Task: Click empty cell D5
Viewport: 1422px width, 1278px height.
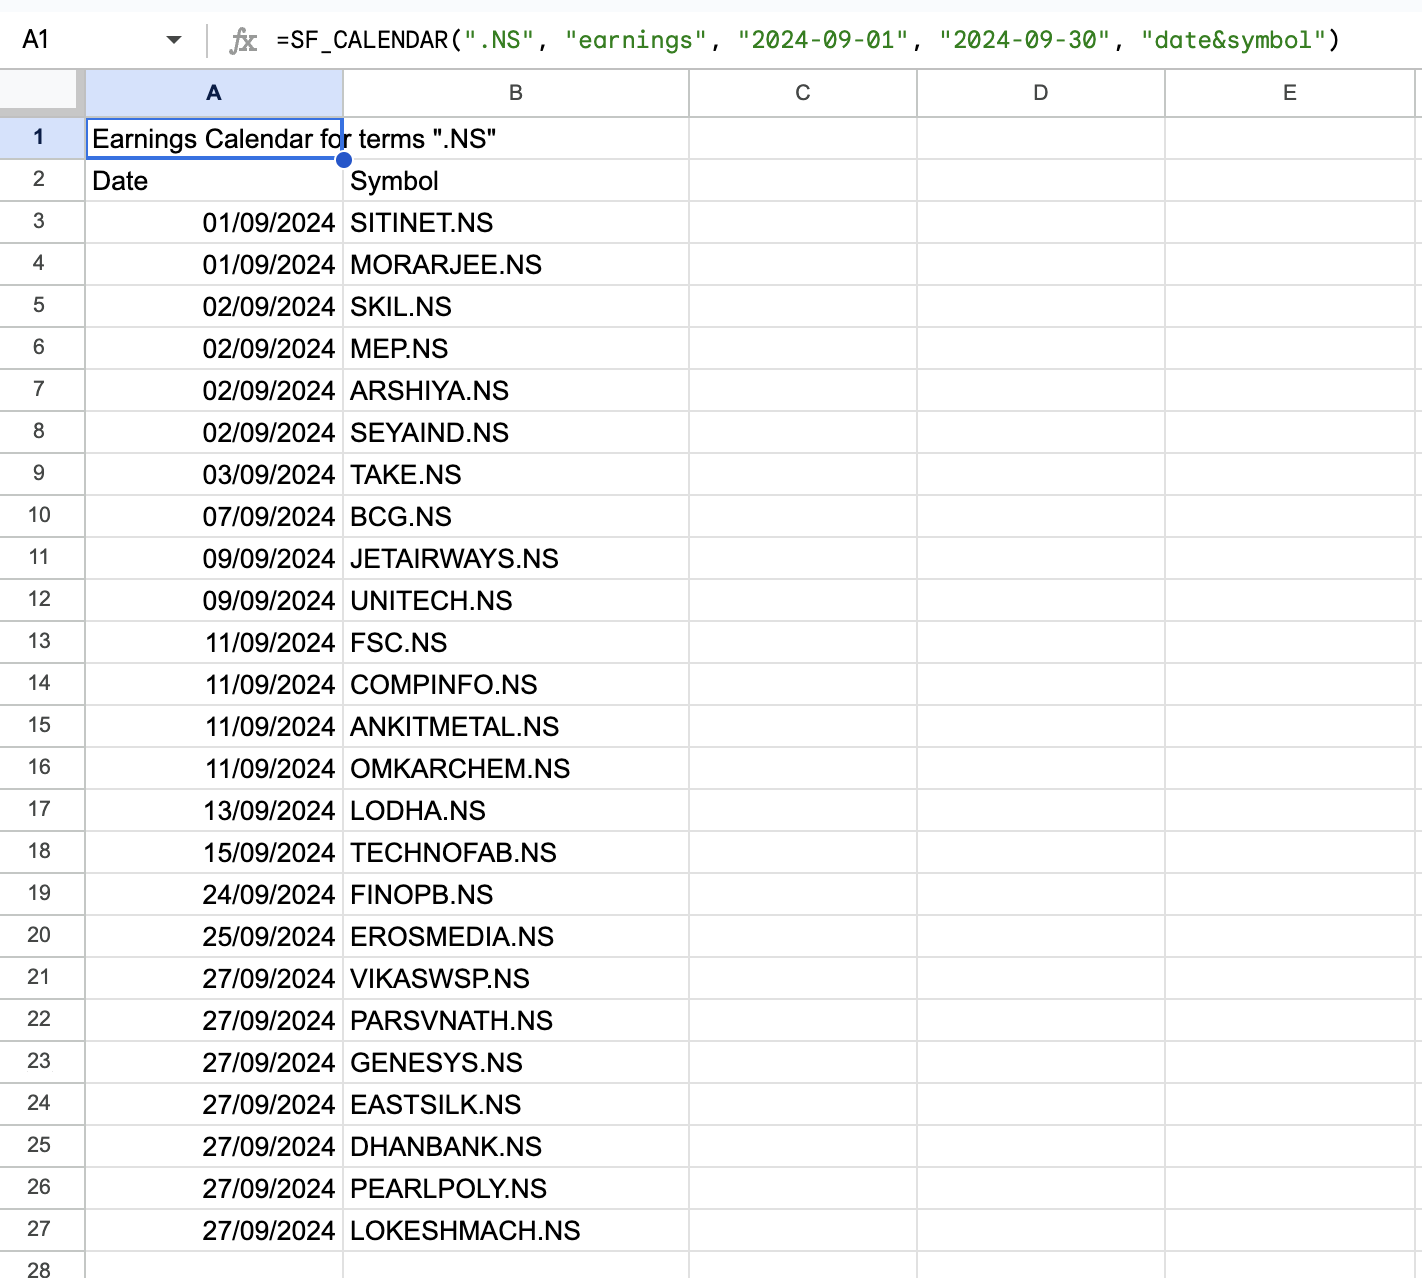Action: [1039, 306]
